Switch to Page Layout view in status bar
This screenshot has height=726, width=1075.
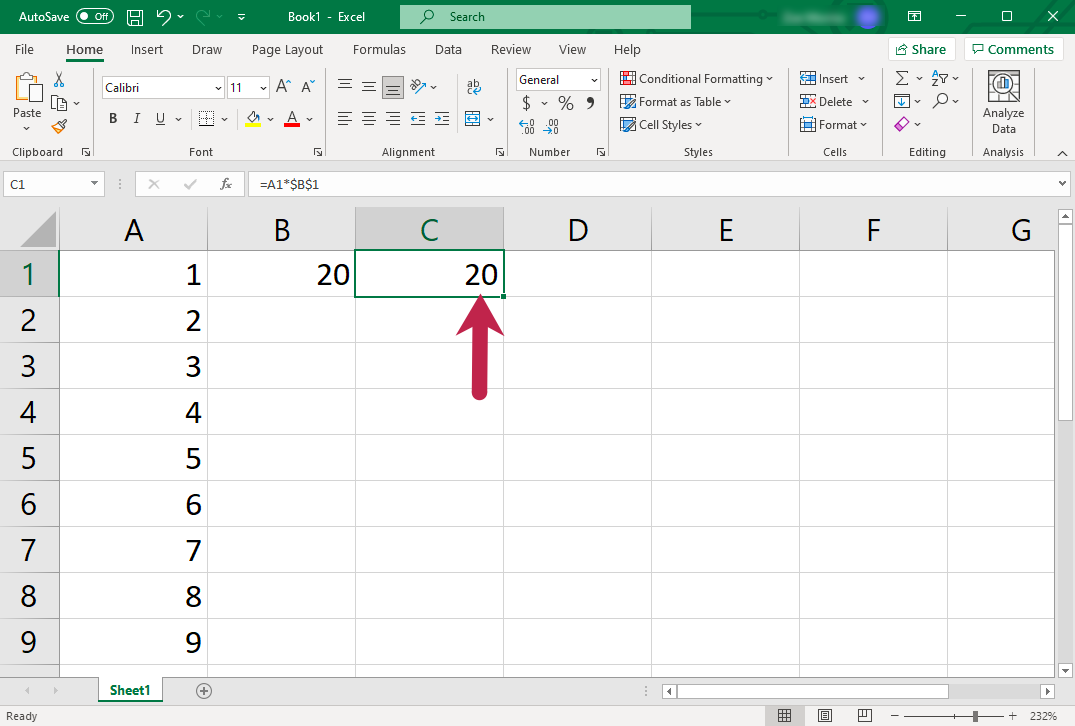pyautogui.click(x=825, y=716)
